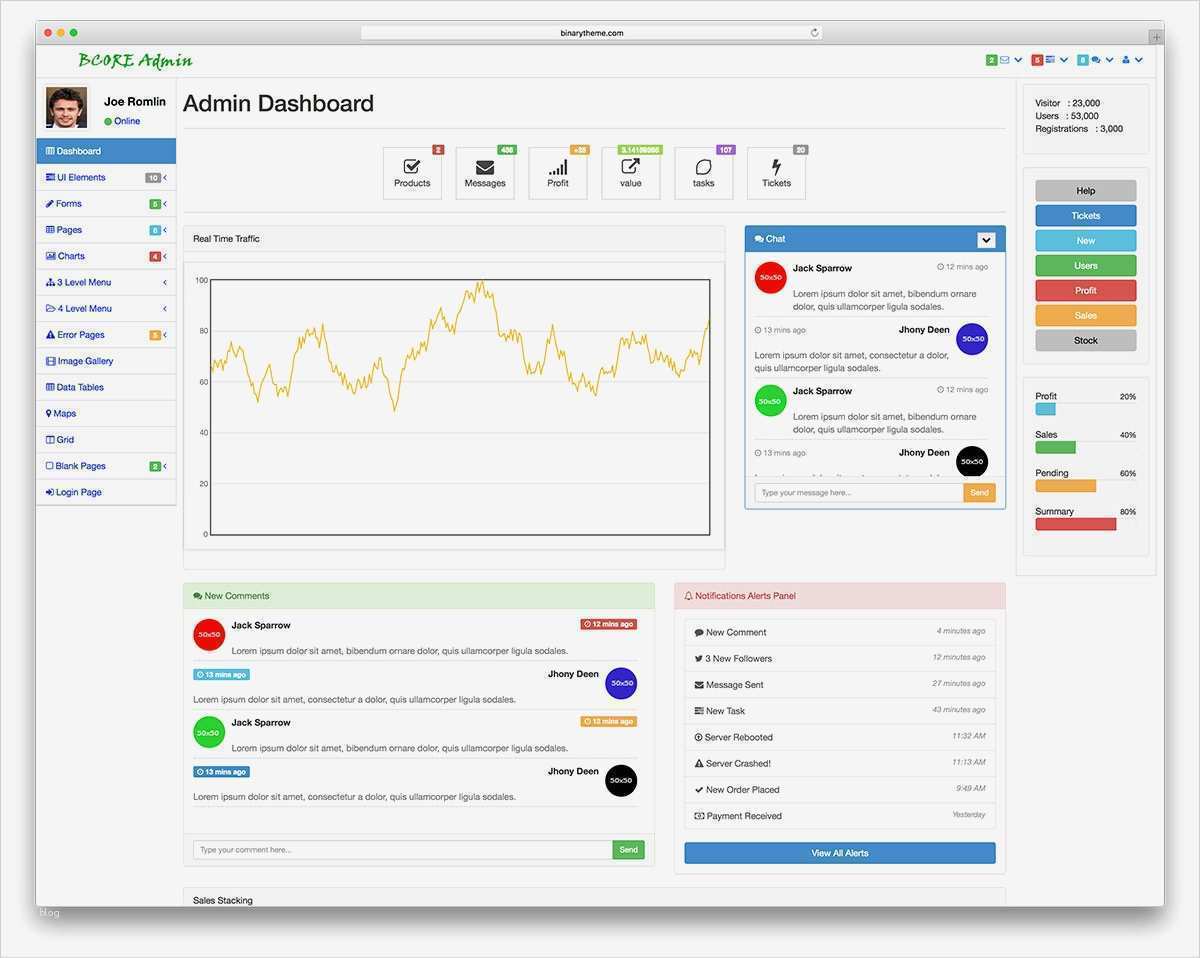This screenshot has height=958, width=1200.
Task: Click the blue Tickets button
Action: point(1086,216)
